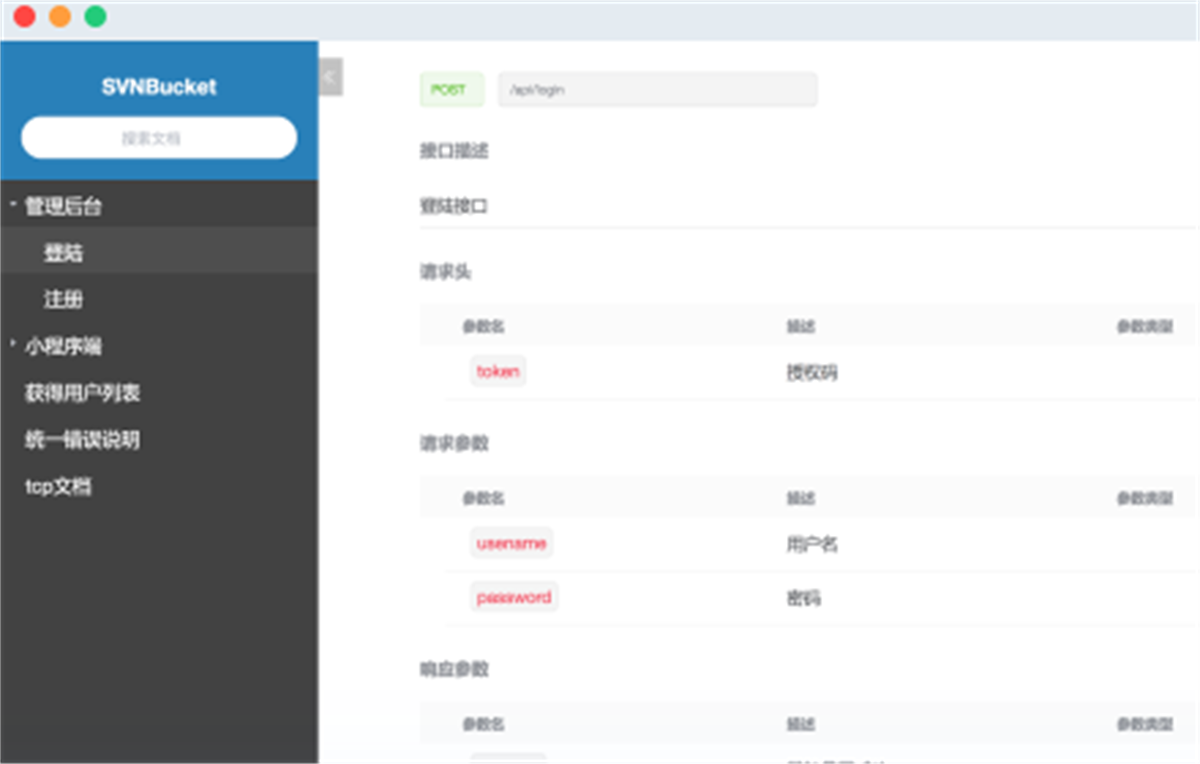Select the /api/login URL field
Viewport: 1200px width, 764px height.
pos(657,89)
